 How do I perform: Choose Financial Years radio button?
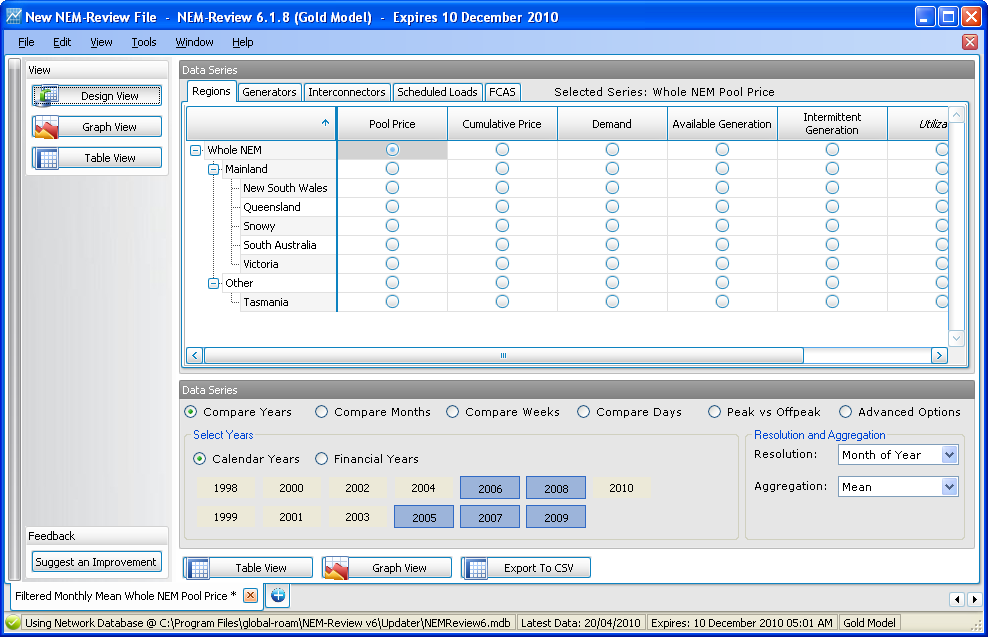[x=321, y=459]
